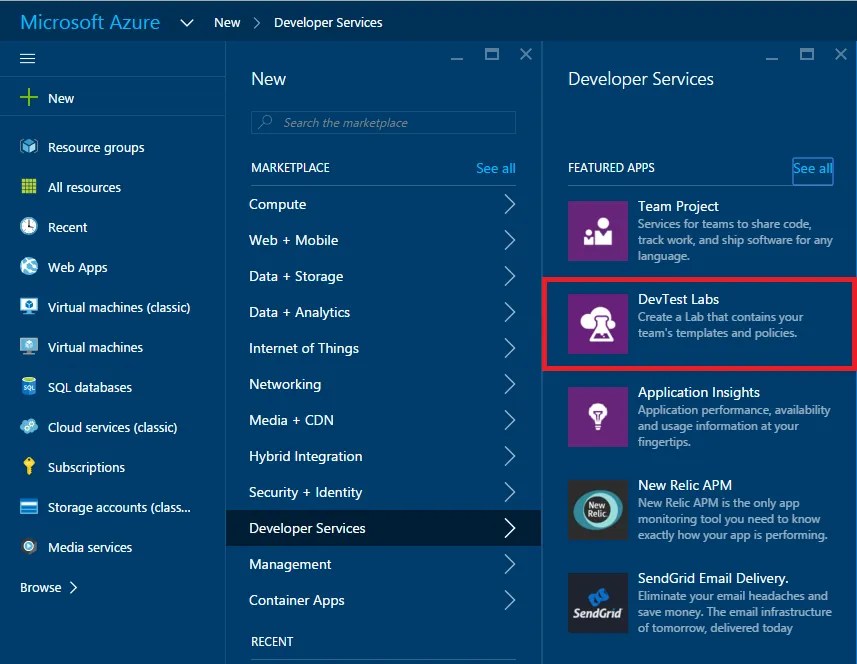Click the SQL databases label
The height and width of the screenshot is (664, 857).
click(90, 387)
